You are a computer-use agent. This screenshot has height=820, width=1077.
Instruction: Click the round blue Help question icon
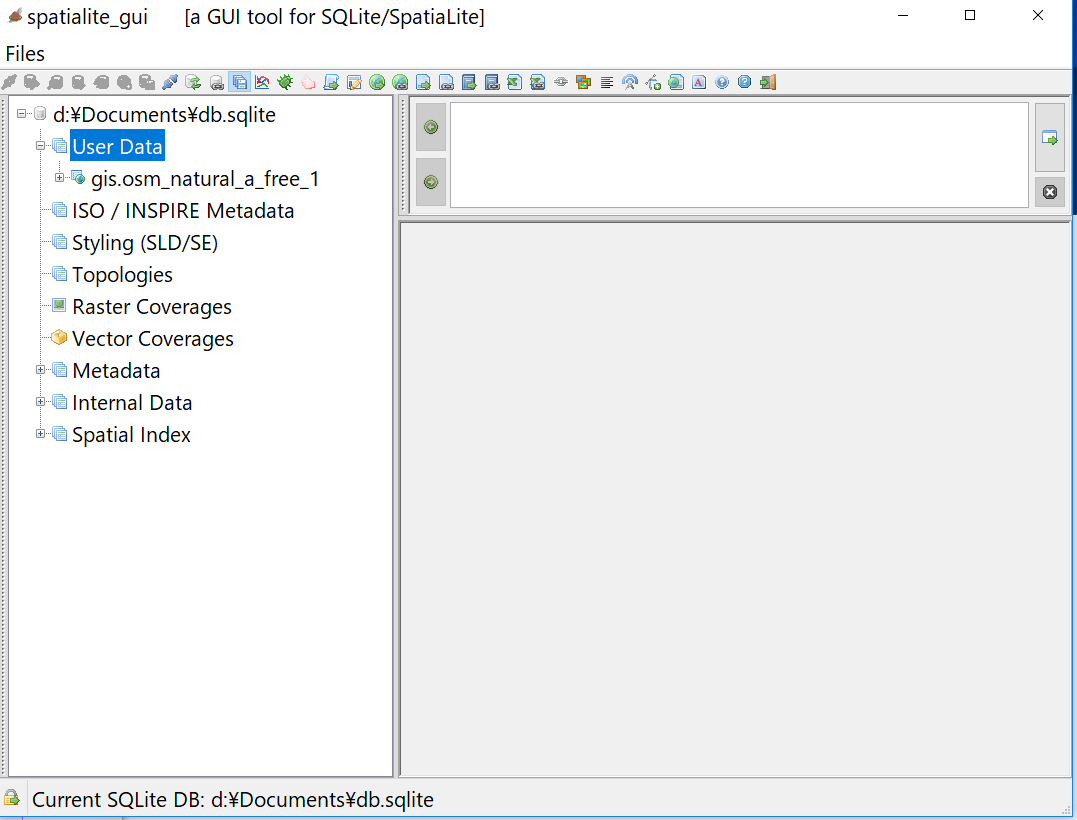722,82
